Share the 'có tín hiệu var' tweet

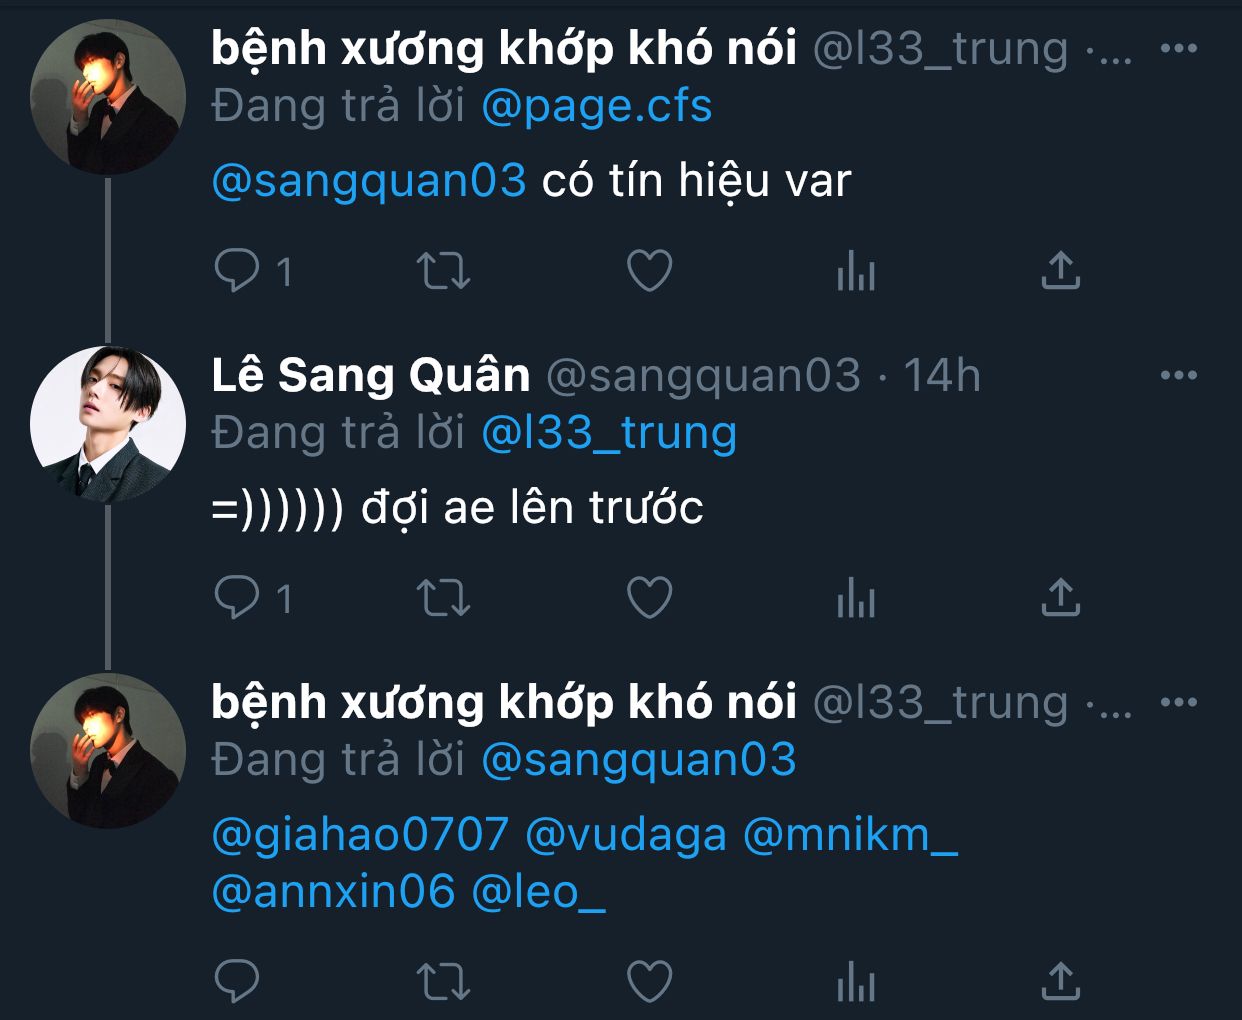[1060, 270]
